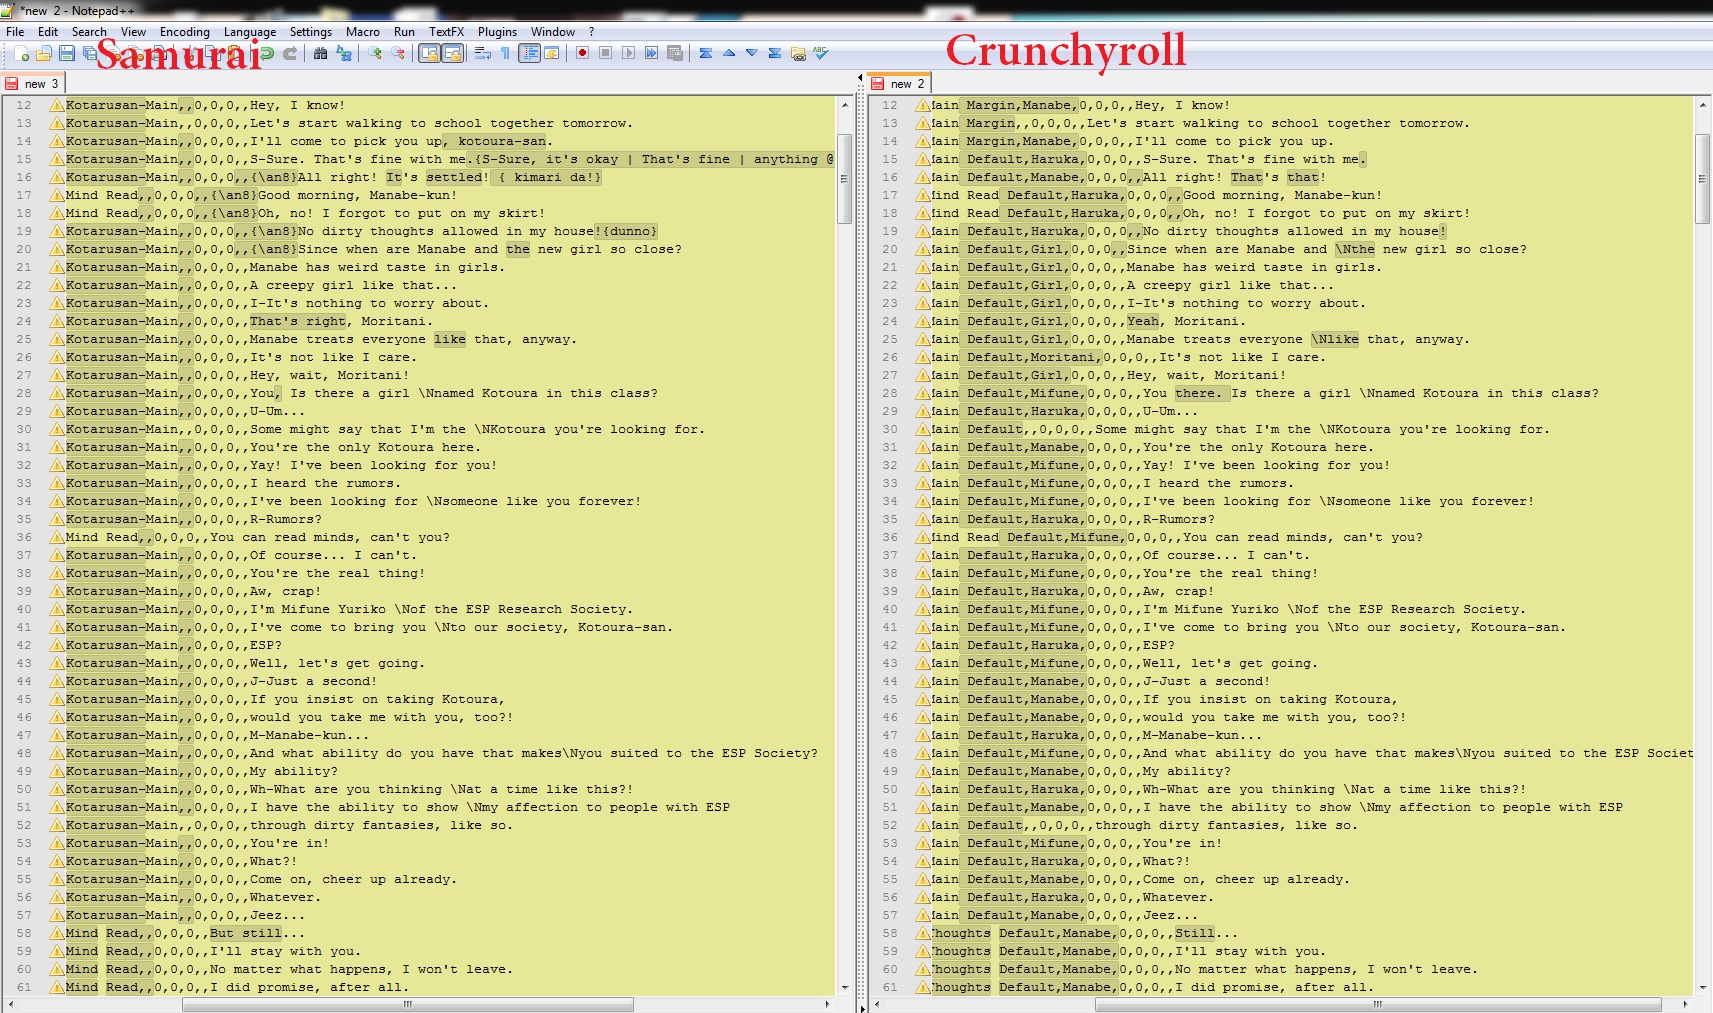Click the blue up-arrow toolbar icon
Screen dimensions: 1713x1013
tap(729, 53)
